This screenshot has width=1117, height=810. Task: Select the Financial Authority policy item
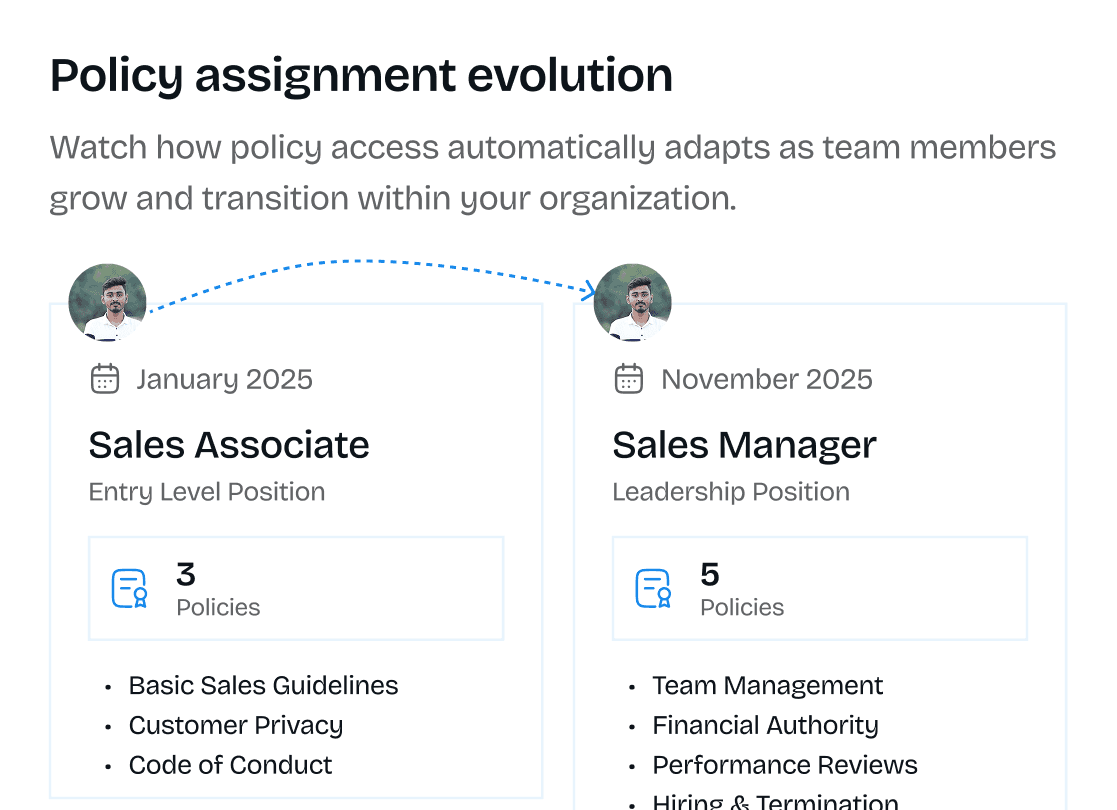coord(765,725)
